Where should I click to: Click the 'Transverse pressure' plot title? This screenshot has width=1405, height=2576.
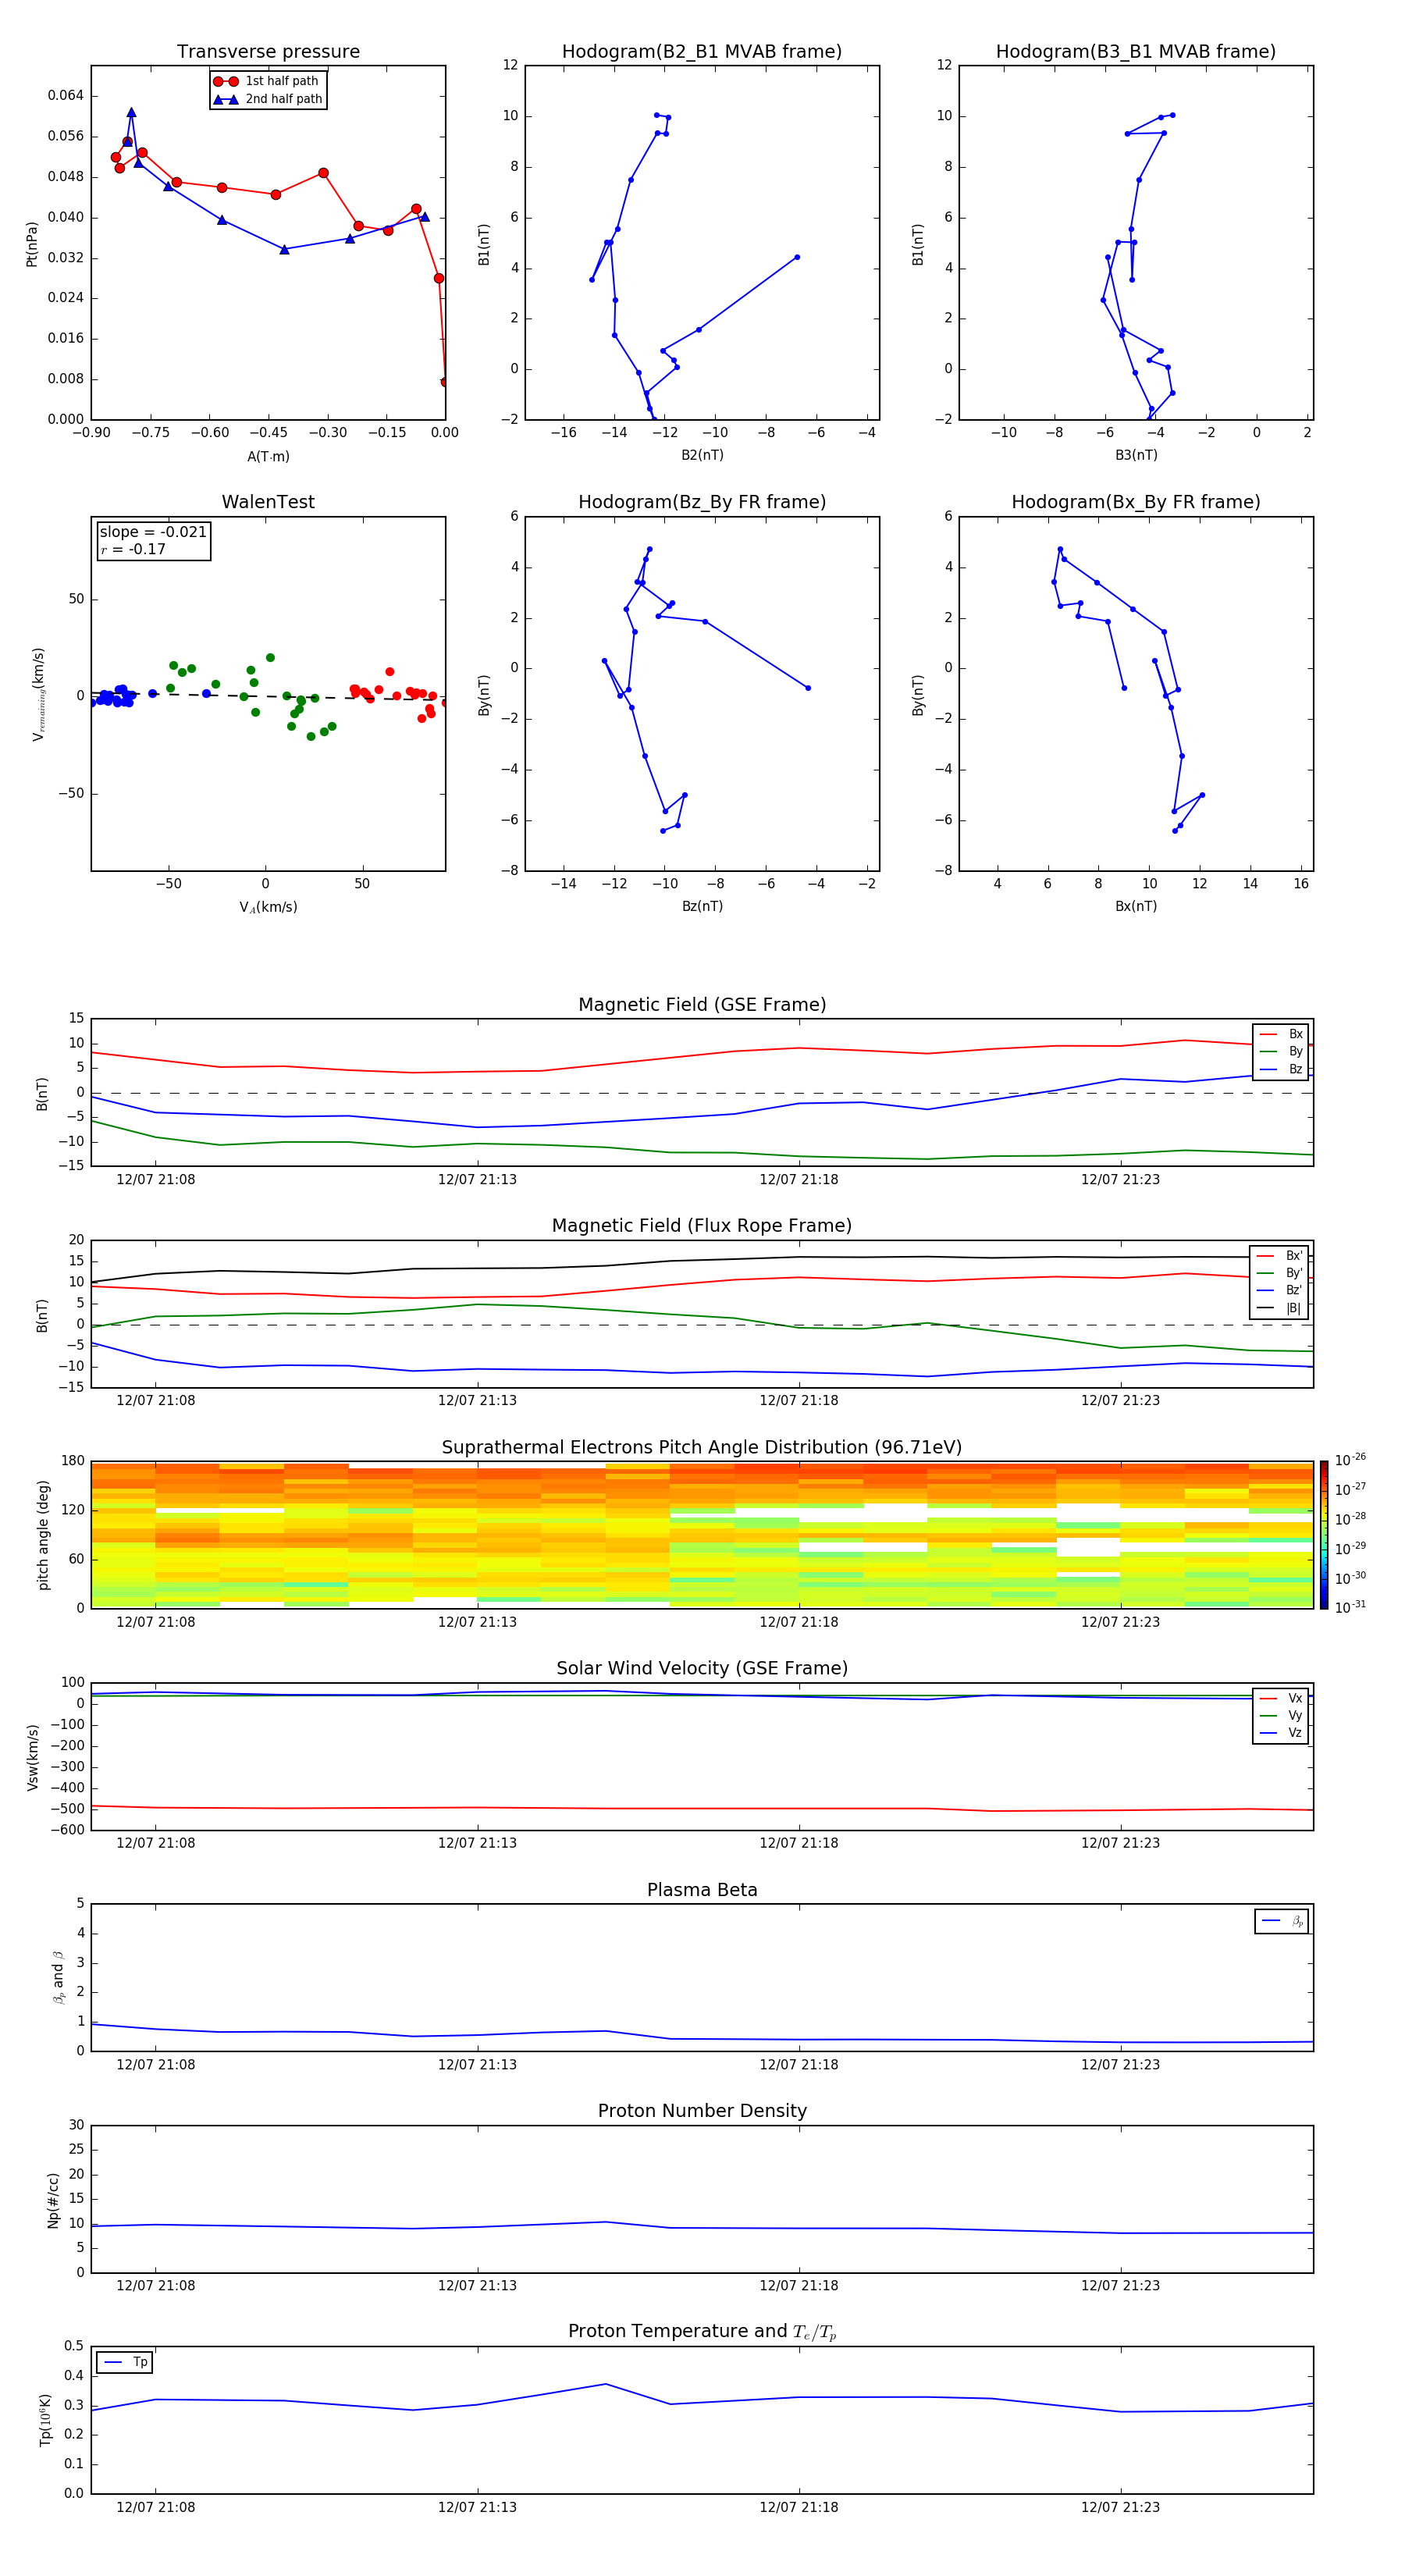click(268, 52)
